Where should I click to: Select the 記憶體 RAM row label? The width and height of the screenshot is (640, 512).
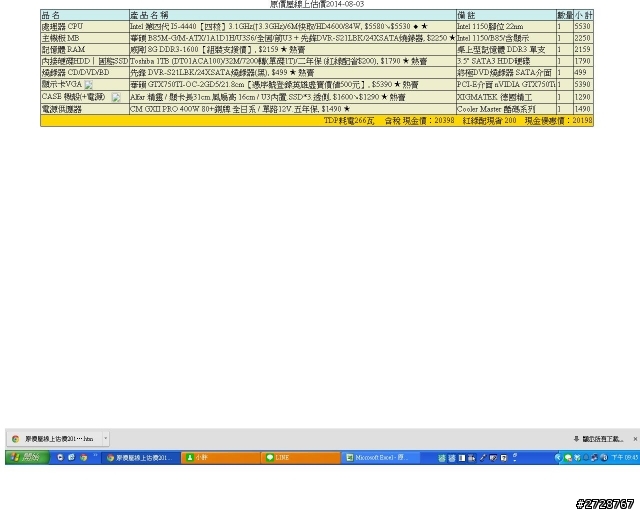(63, 49)
